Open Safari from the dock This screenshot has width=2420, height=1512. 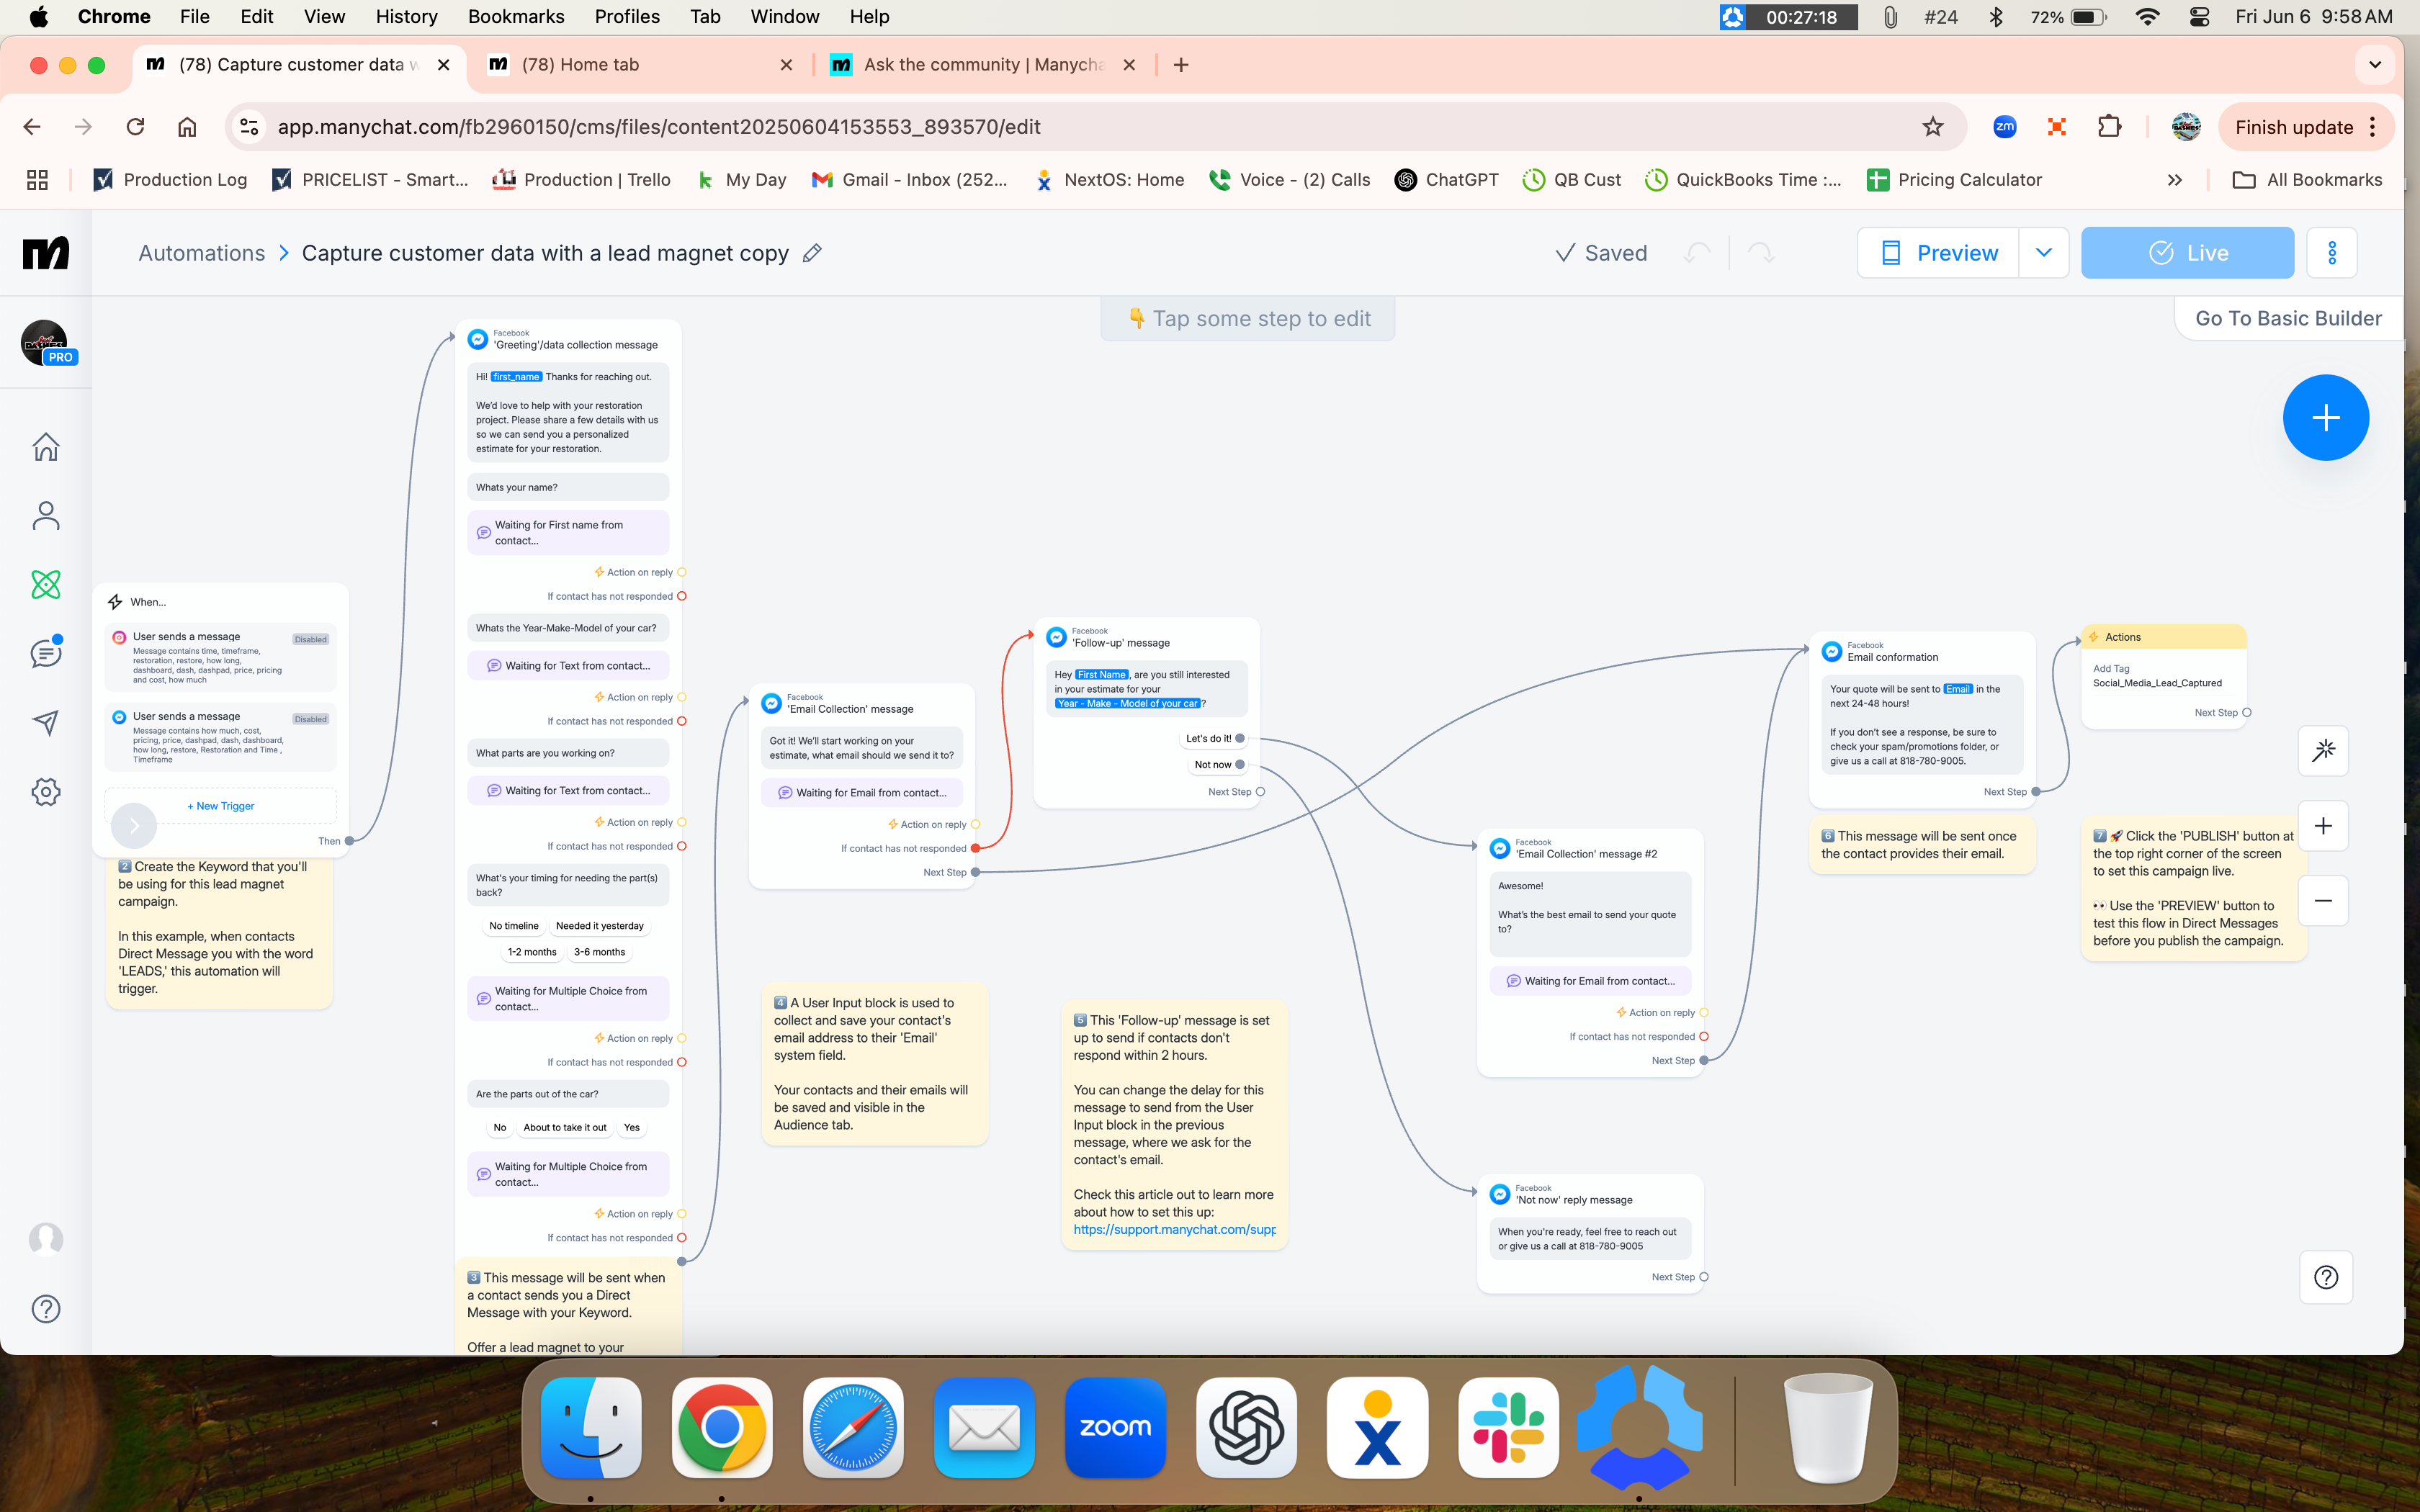853,1428
